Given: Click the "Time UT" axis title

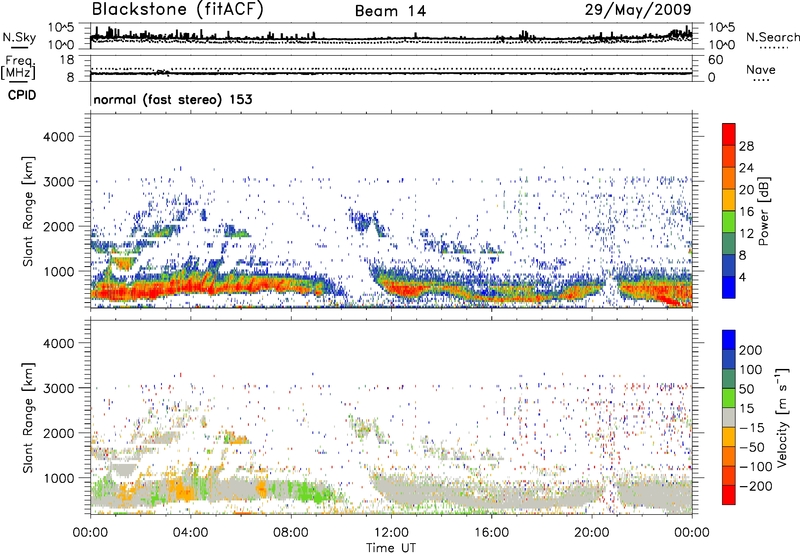Looking at the screenshot, I should (x=391, y=547).
